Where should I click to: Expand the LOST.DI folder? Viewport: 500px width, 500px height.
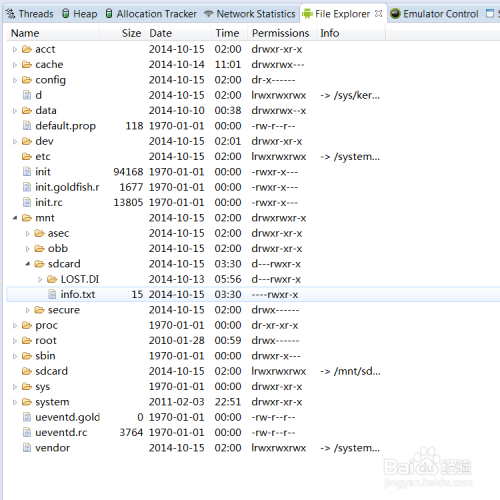pyautogui.click(x=40, y=280)
